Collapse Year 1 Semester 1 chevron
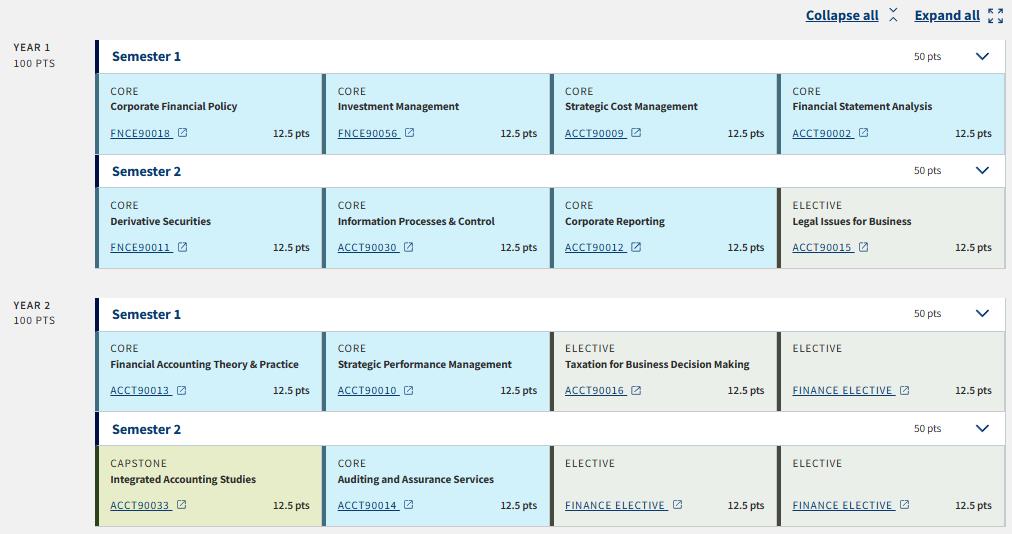 click(982, 56)
